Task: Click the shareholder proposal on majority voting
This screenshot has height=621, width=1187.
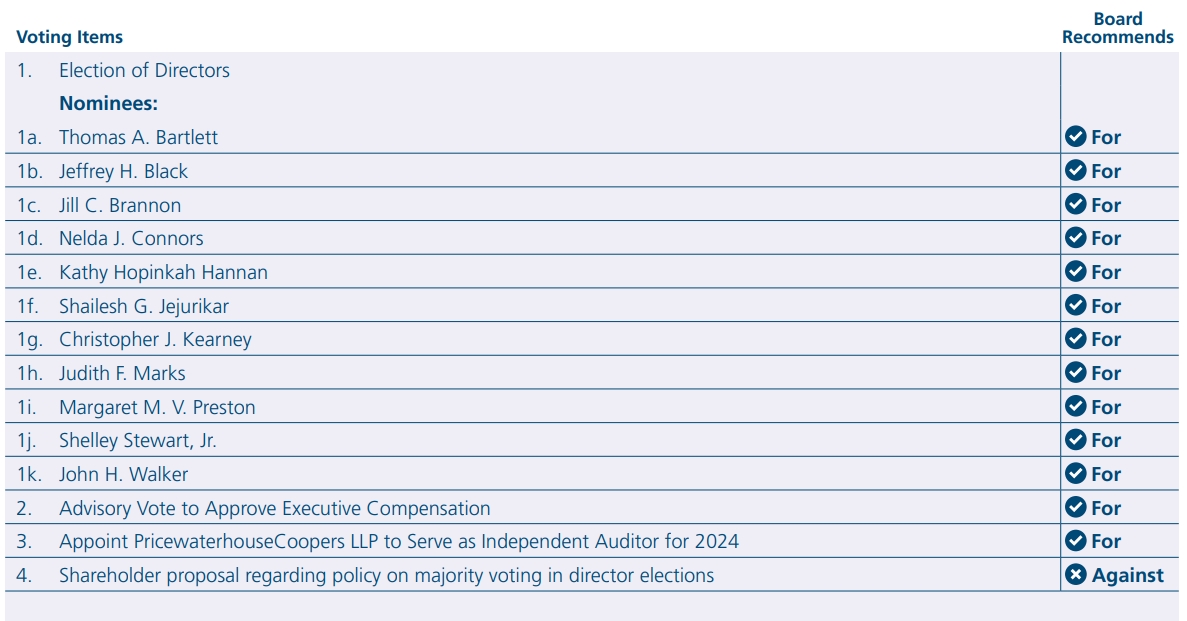Action: [386, 575]
